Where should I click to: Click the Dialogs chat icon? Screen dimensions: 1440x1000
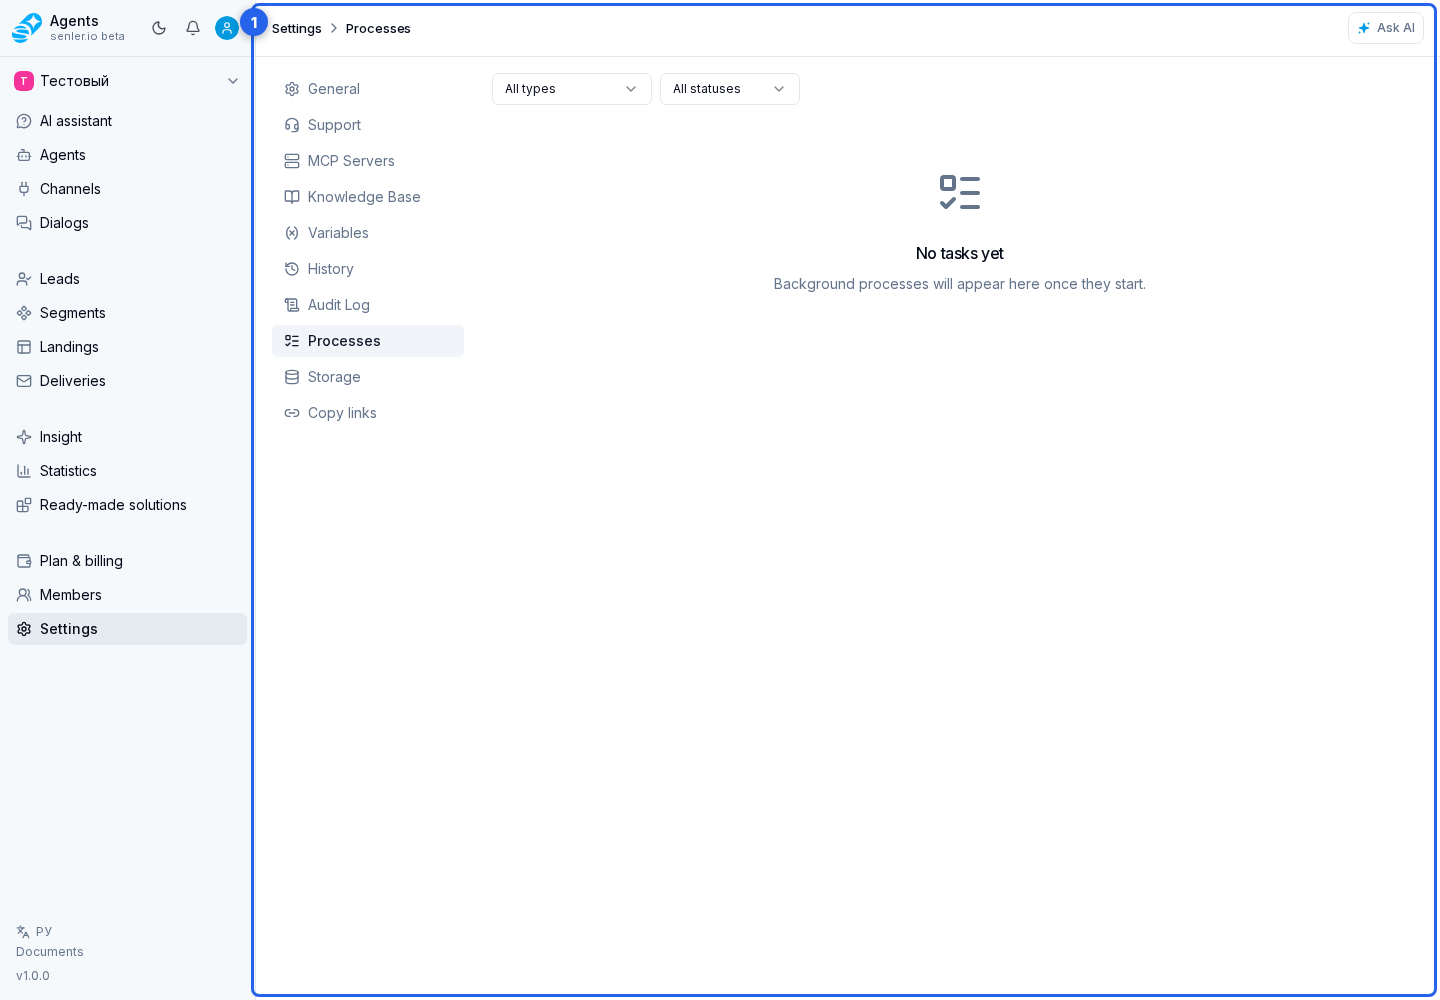(x=24, y=223)
